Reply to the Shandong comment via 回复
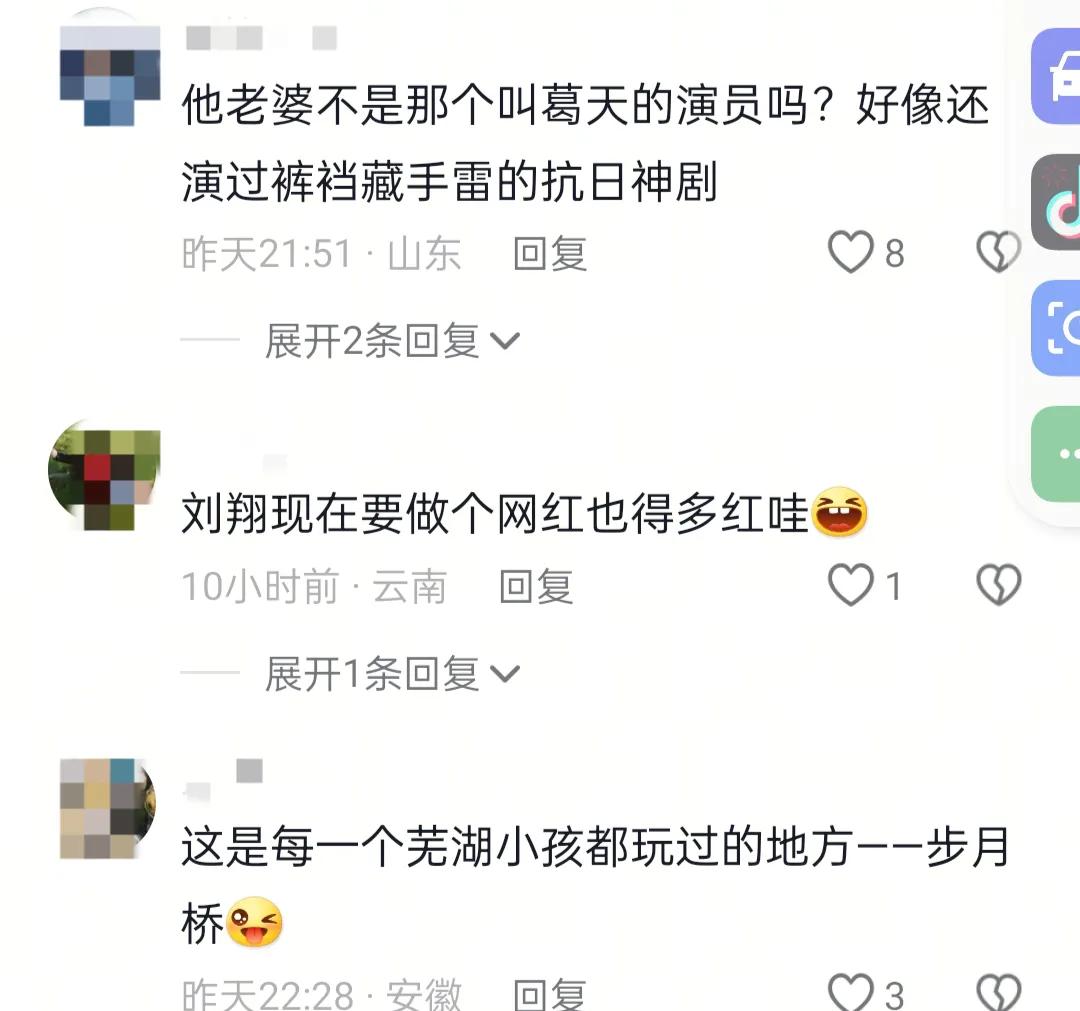 click(550, 253)
